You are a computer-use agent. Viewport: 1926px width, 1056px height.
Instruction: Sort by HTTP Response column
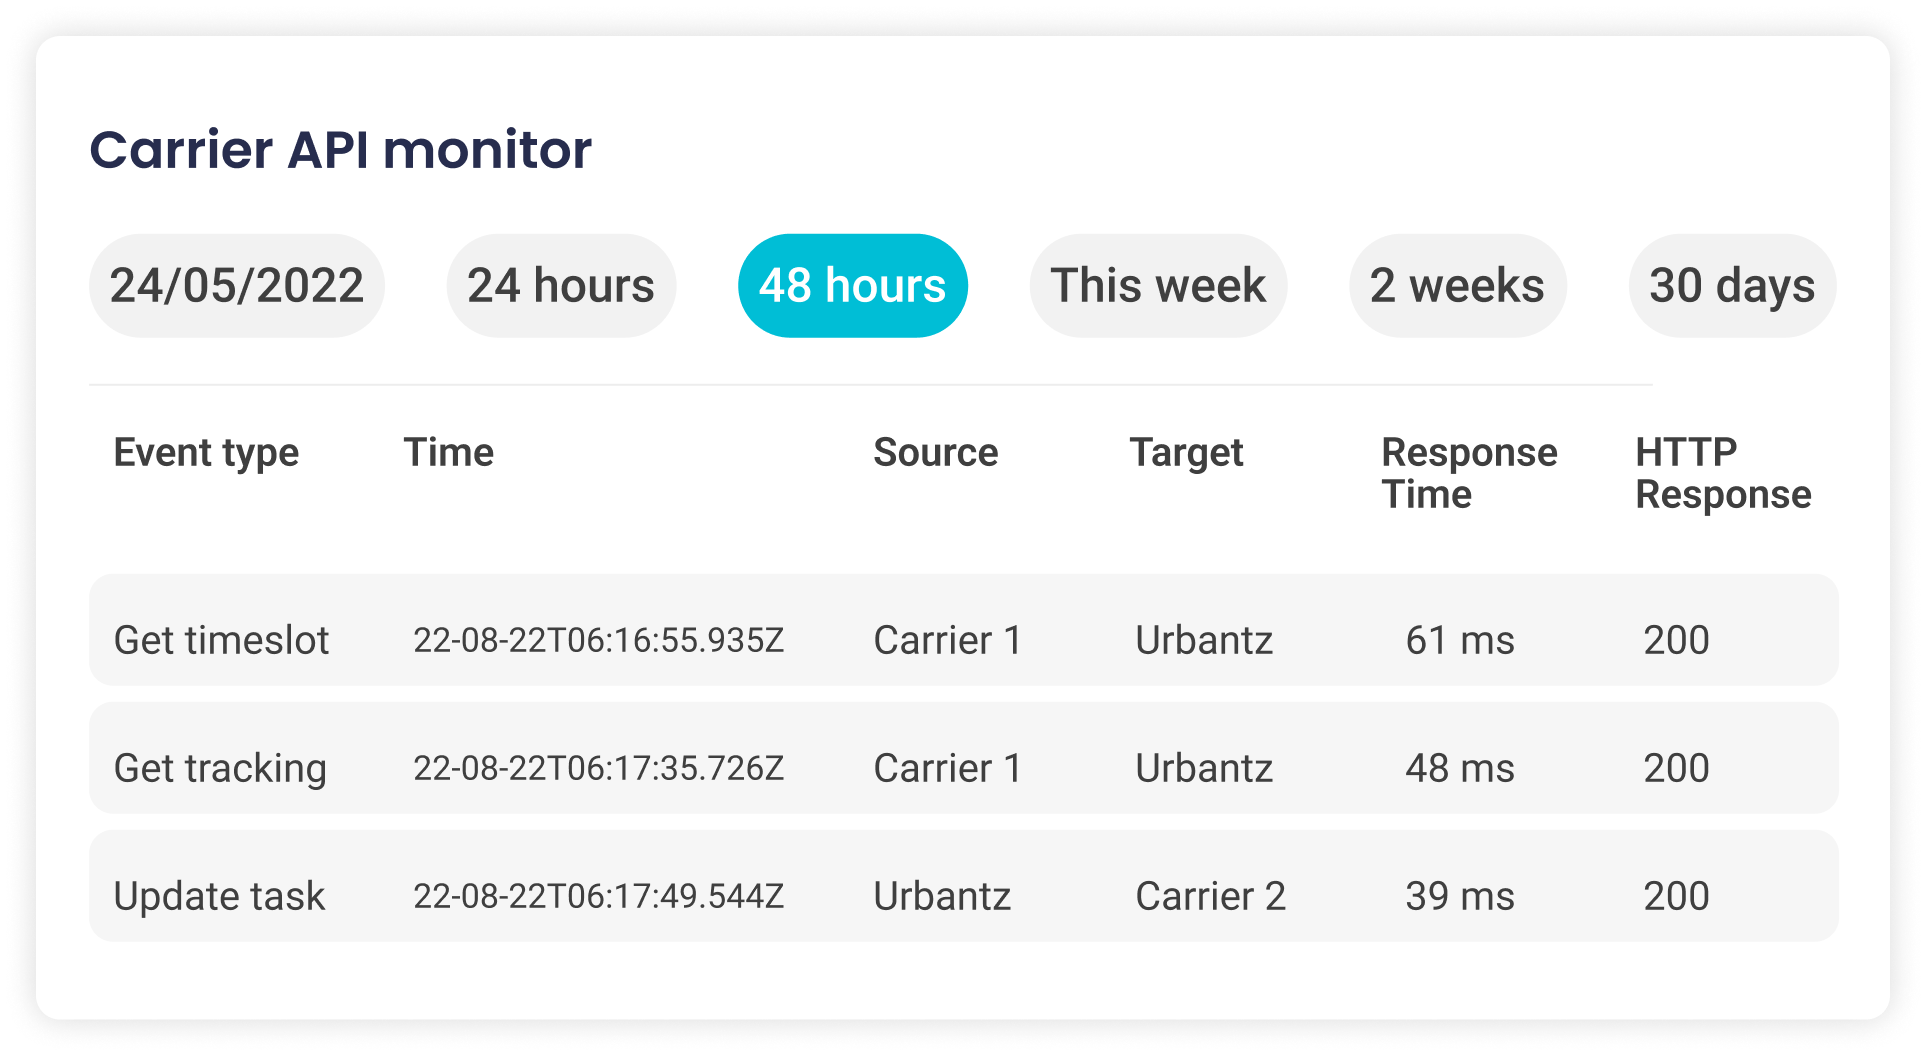[1721, 472]
